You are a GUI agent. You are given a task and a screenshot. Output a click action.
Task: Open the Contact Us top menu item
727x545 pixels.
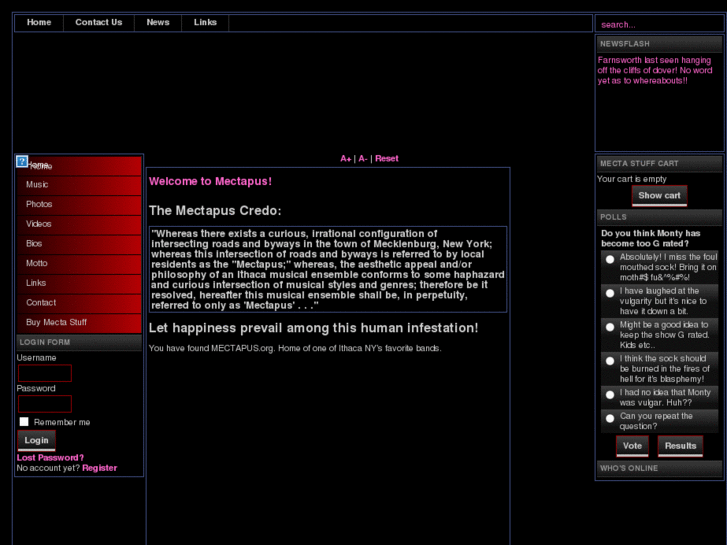coord(99,22)
